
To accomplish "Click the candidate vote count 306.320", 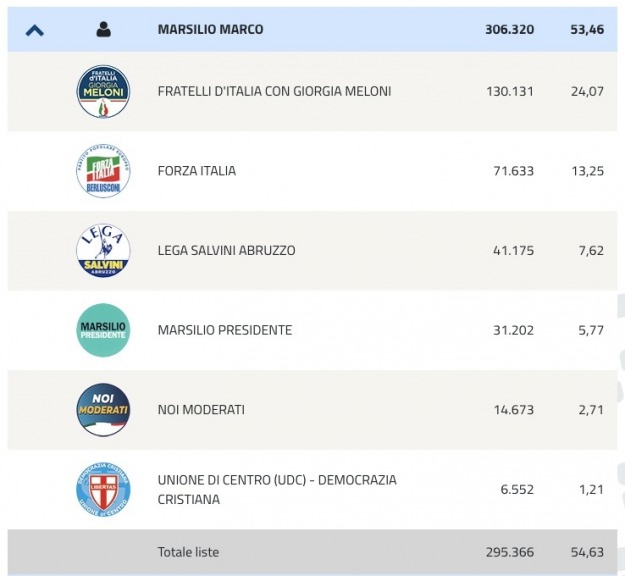I will 509,29.
